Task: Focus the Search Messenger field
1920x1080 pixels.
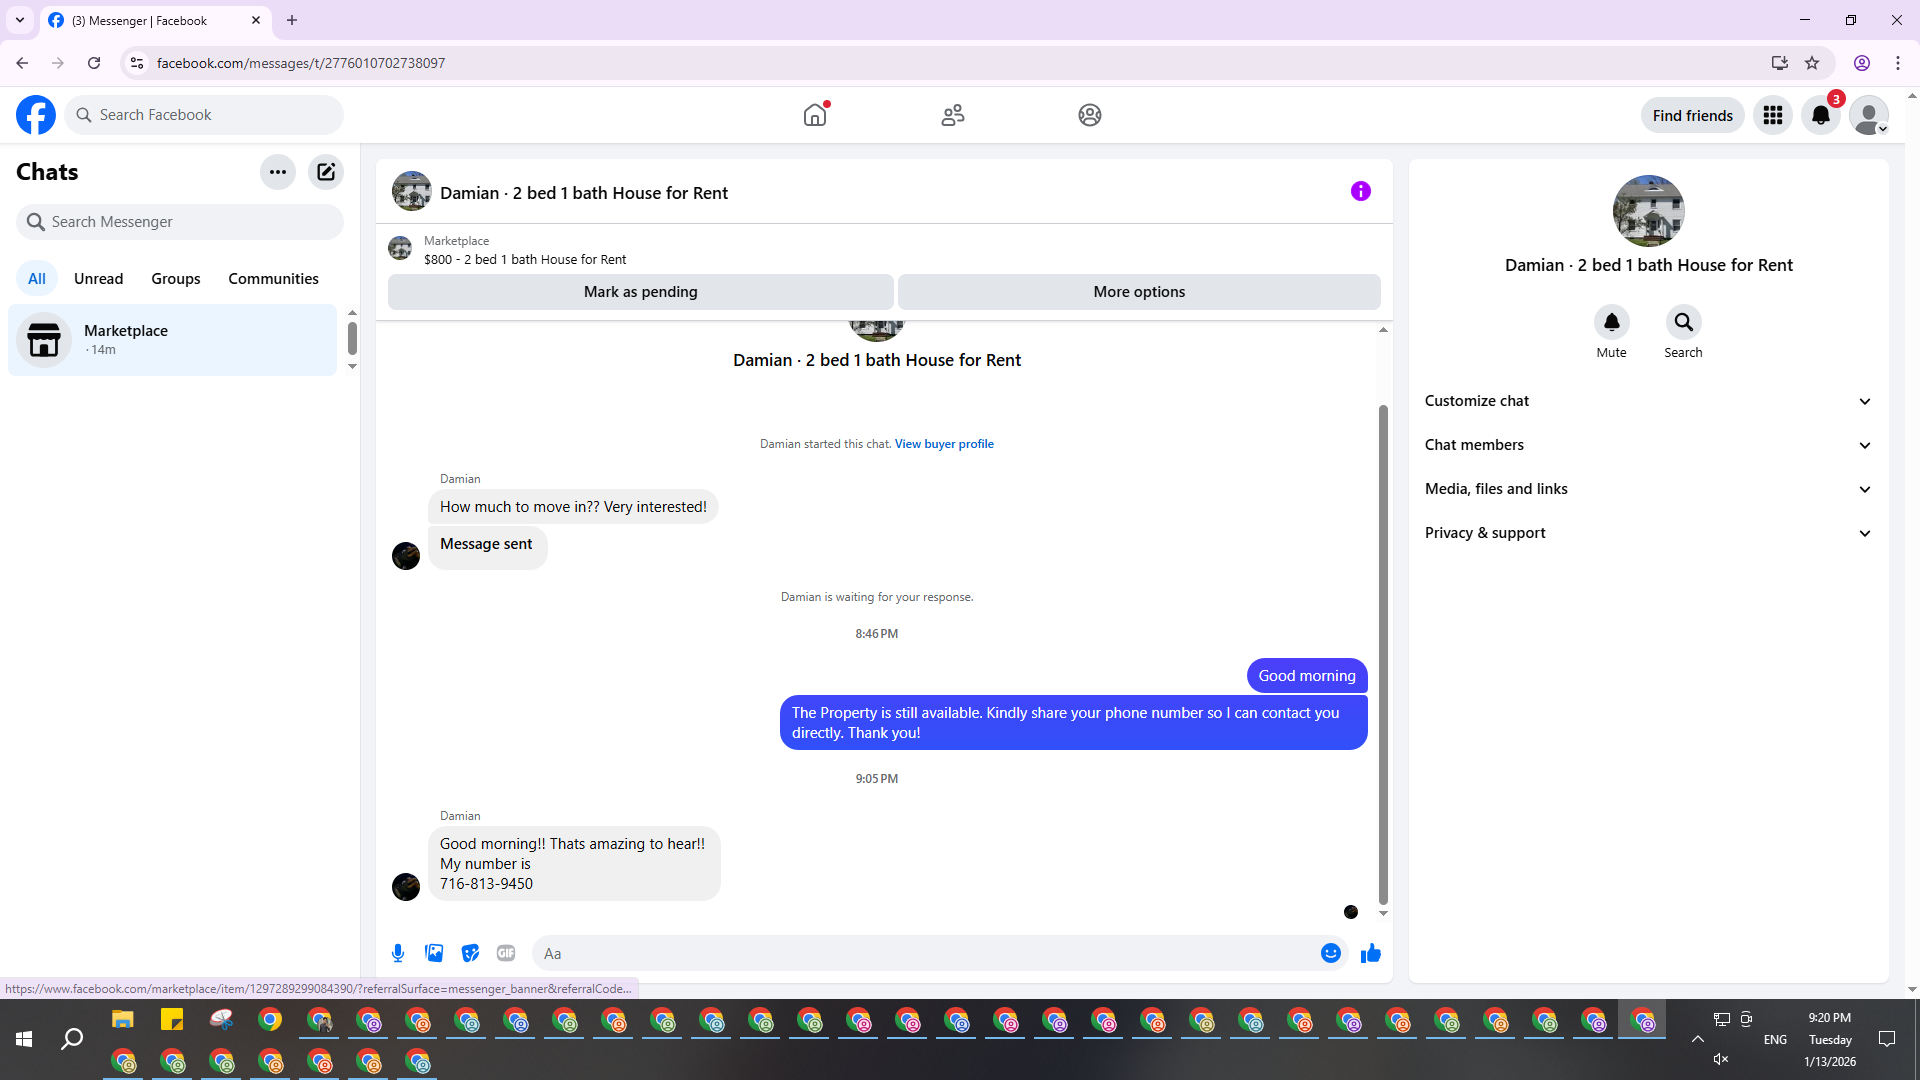Action: [190, 222]
